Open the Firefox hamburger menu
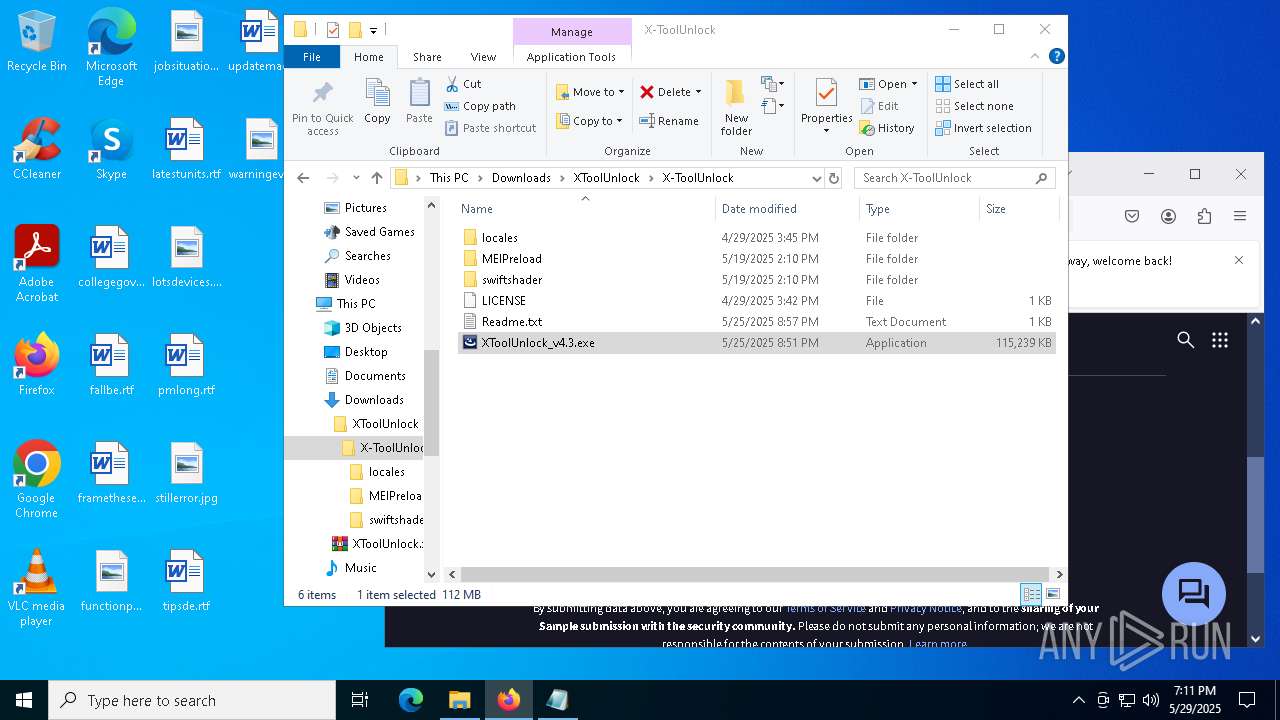Image resolution: width=1280 pixels, height=720 pixels. click(1240, 216)
